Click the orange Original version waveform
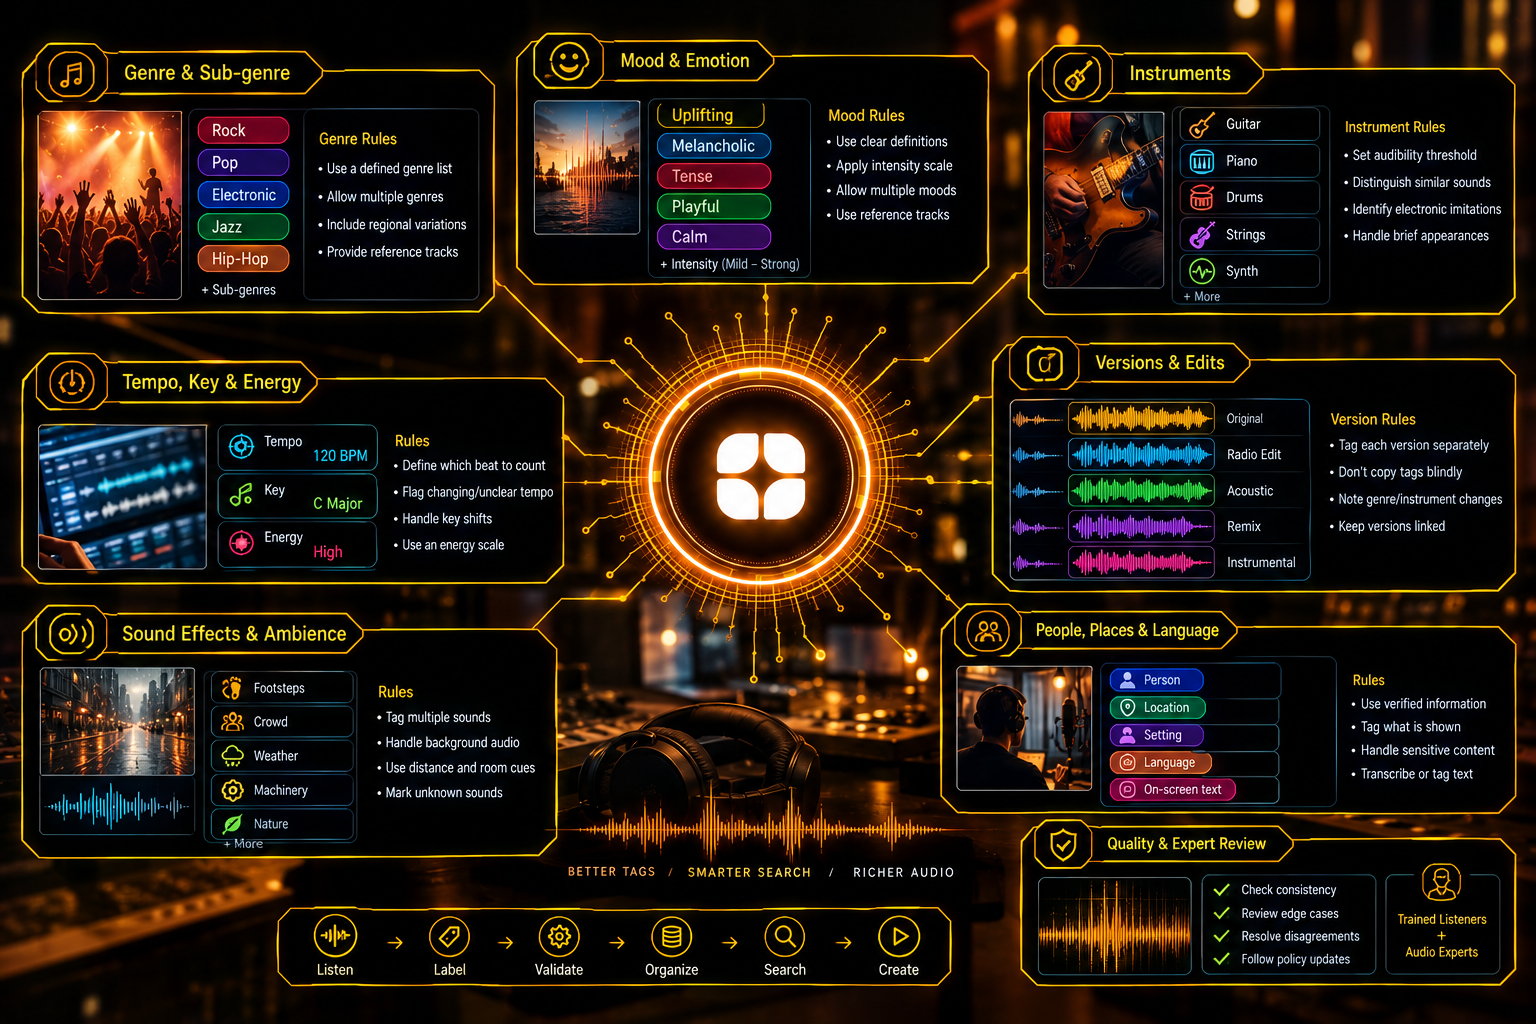The width and height of the screenshot is (1536, 1024). [x=1141, y=419]
